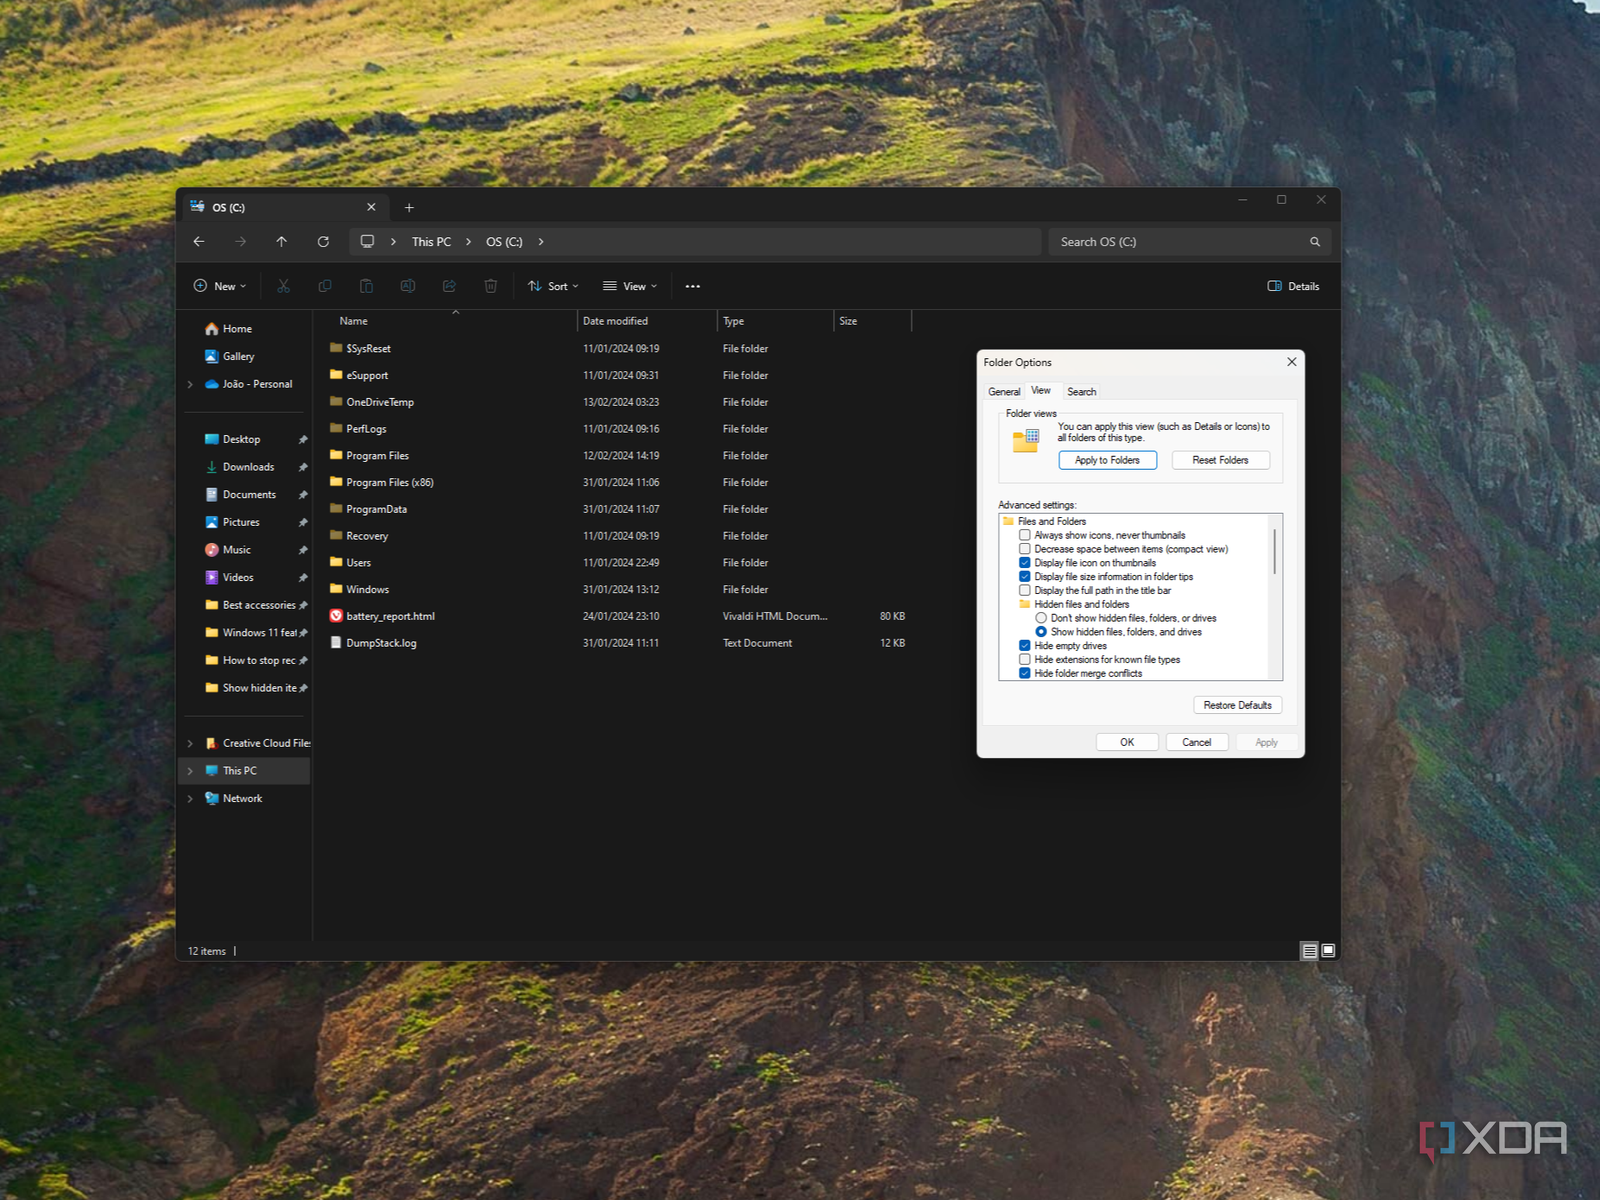The height and width of the screenshot is (1200, 1600).
Task: Check Display the full path in title bar
Action: (1025, 591)
